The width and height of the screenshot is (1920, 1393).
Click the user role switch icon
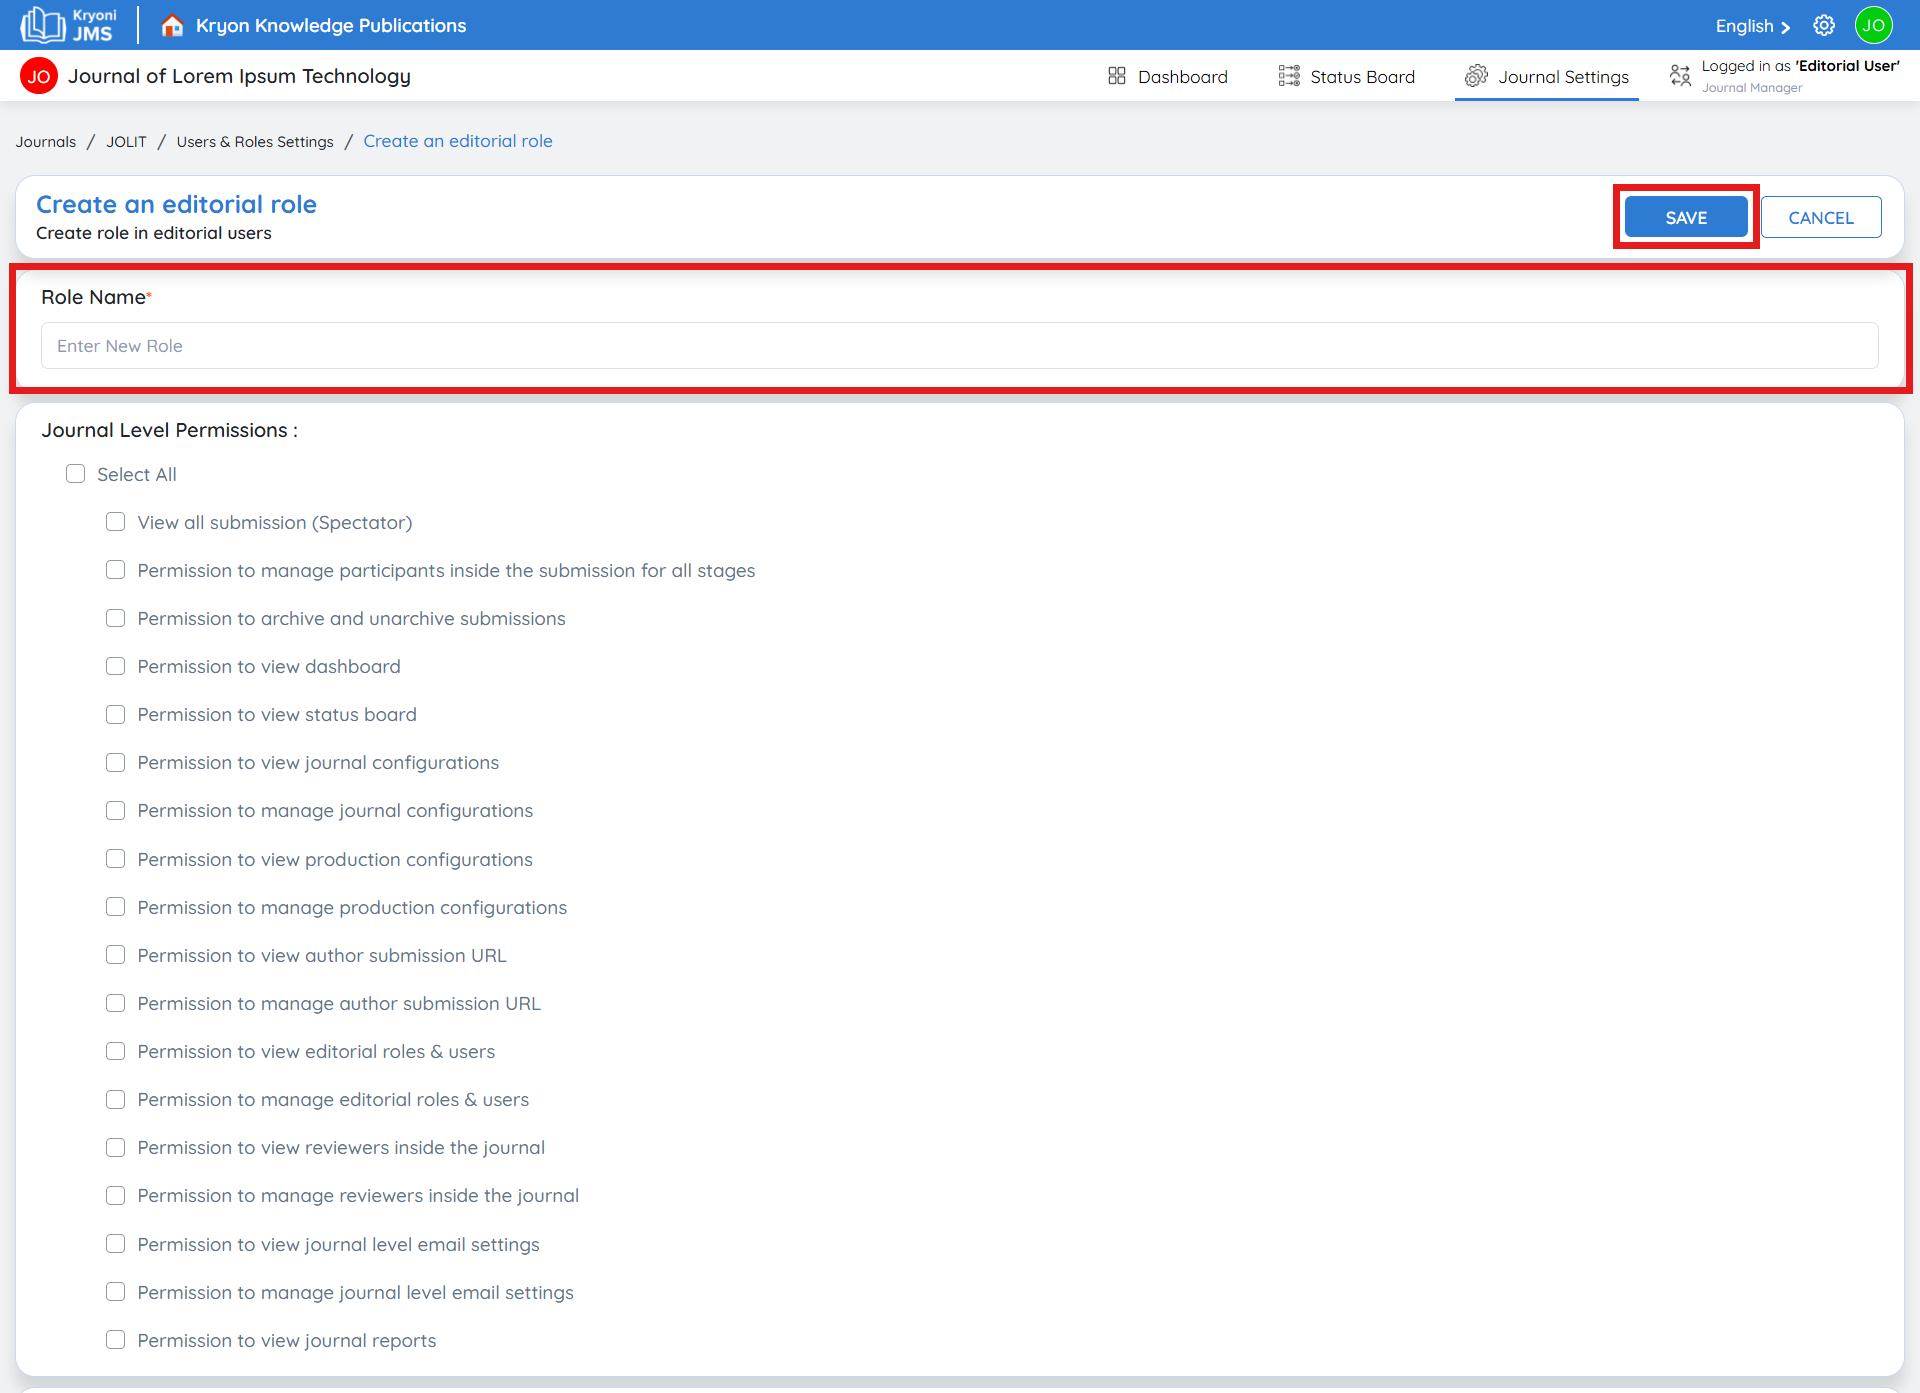(x=1680, y=76)
